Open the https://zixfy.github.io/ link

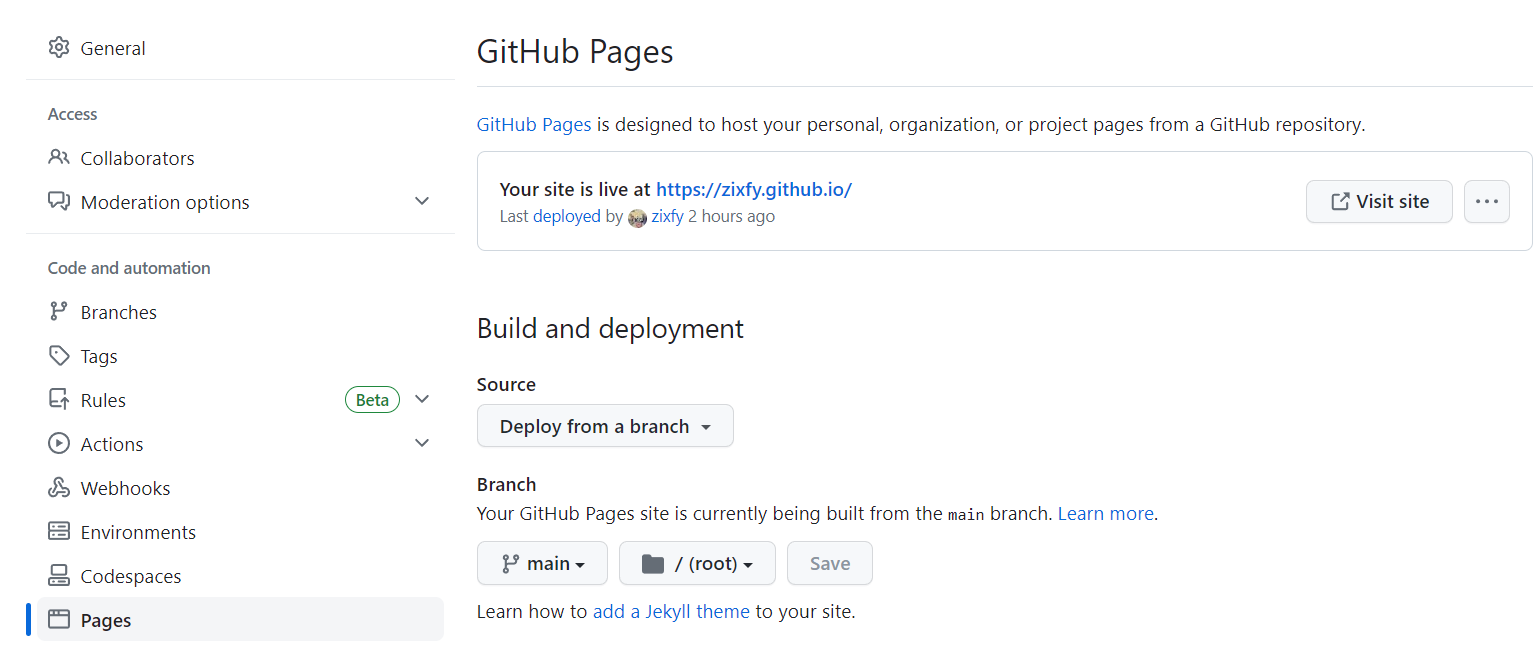tap(754, 189)
